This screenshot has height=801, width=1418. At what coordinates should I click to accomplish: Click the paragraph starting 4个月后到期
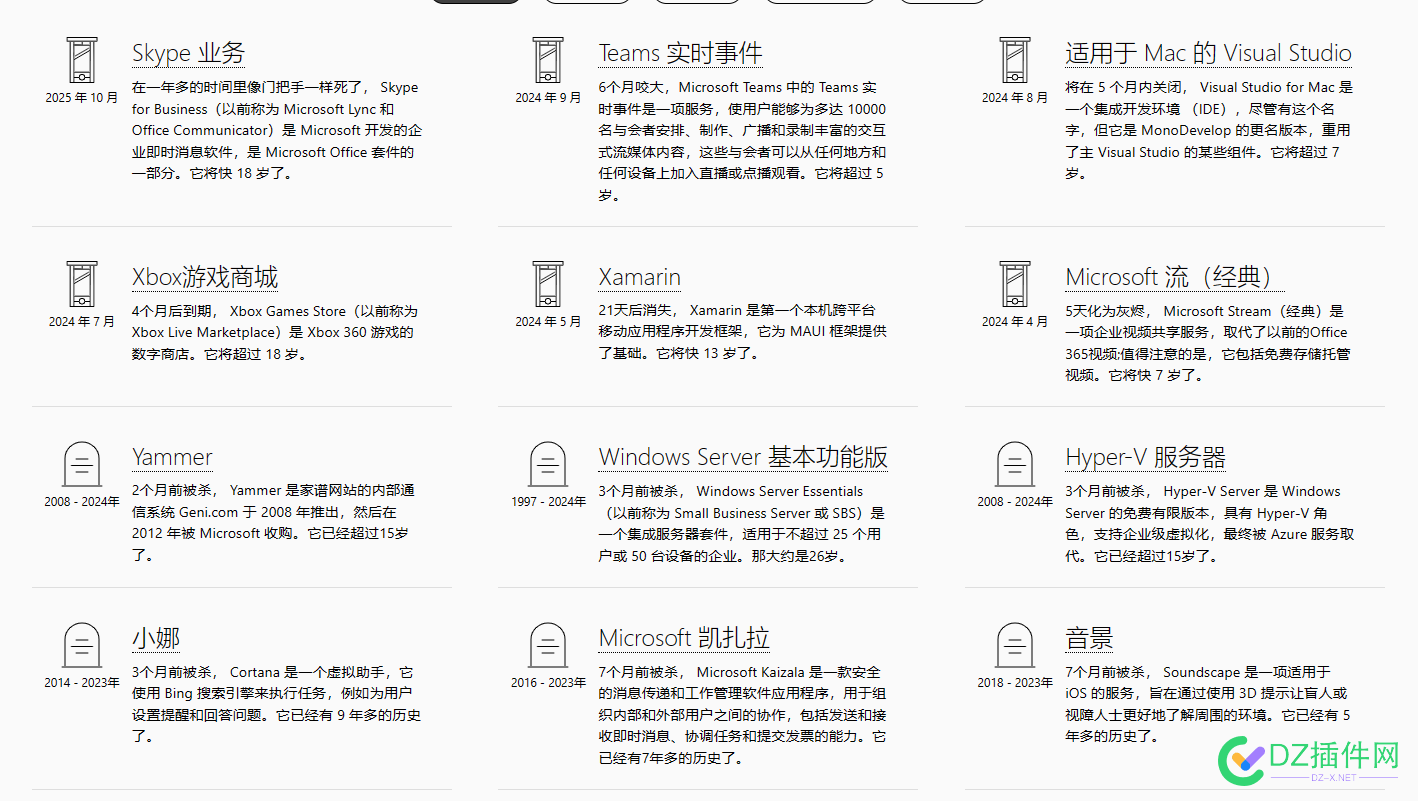tap(275, 333)
